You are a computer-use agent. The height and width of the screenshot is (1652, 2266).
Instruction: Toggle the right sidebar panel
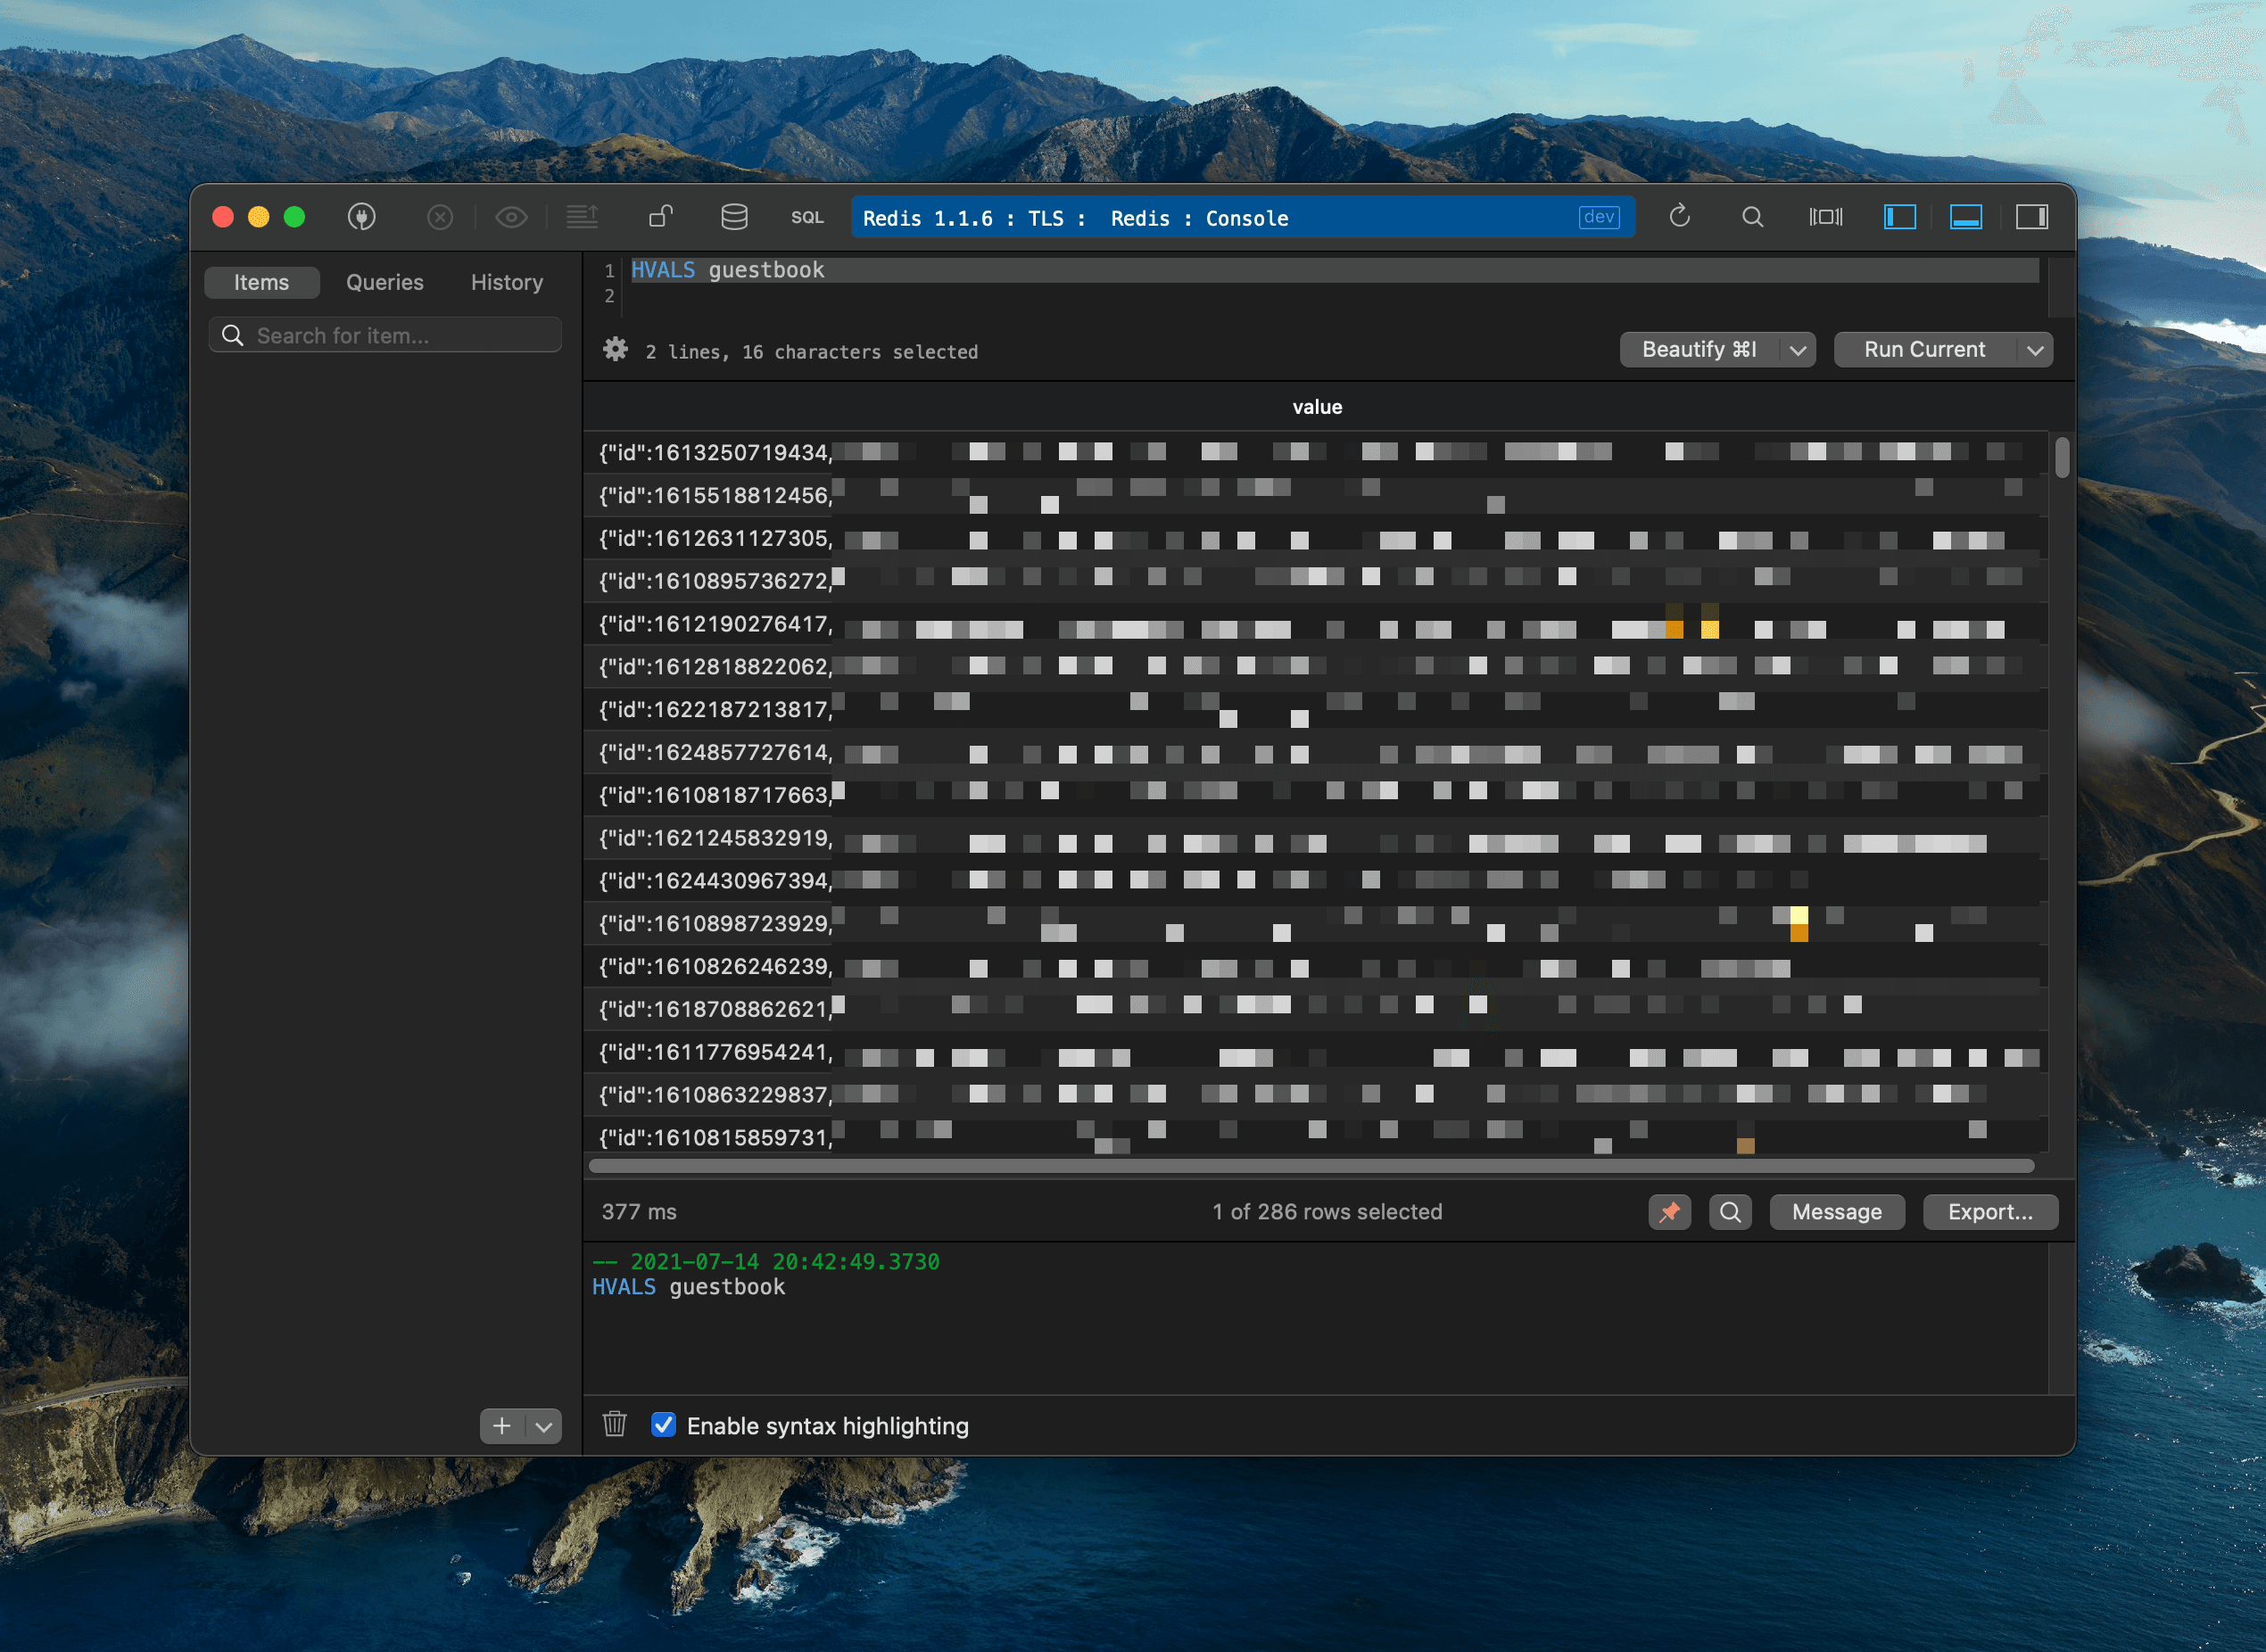[2032, 217]
